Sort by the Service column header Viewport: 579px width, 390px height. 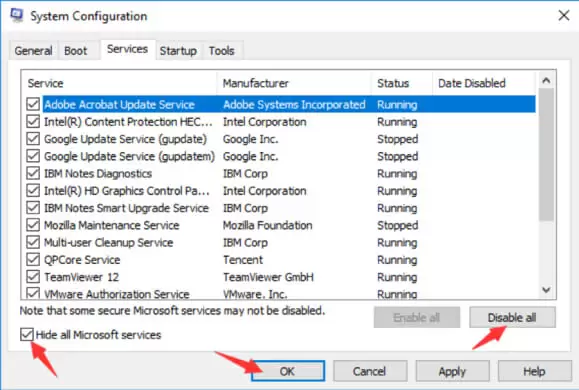tap(120, 83)
